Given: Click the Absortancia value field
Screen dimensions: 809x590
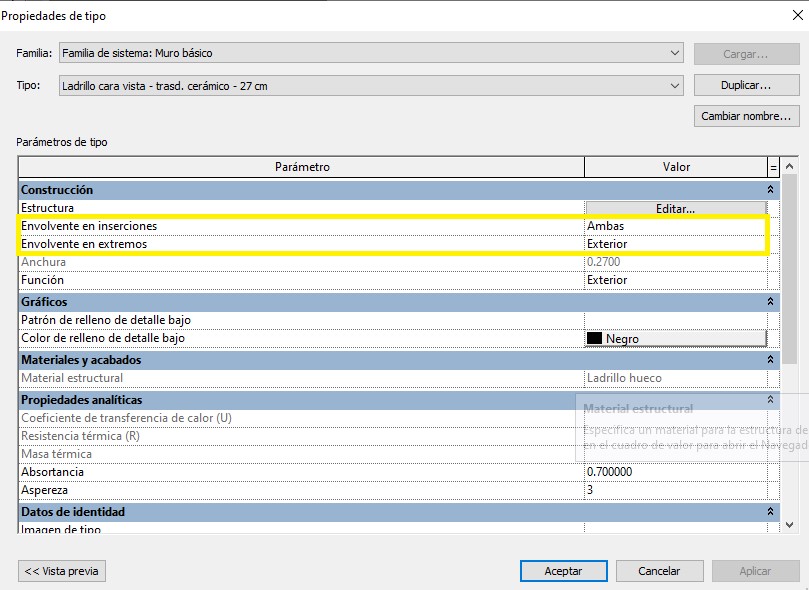Looking at the screenshot, I should click(675, 472).
